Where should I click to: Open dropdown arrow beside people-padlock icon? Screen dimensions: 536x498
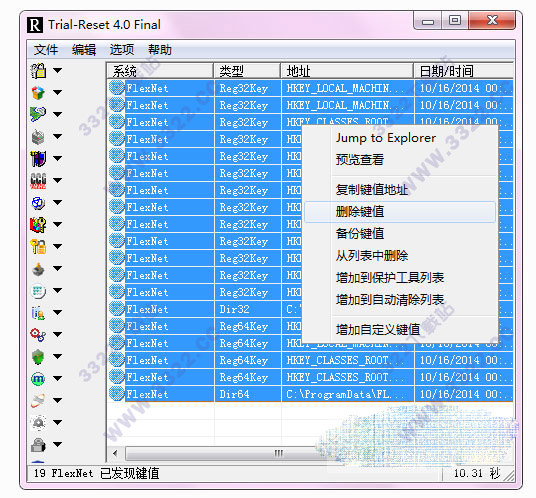pyautogui.click(x=57, y=70)
